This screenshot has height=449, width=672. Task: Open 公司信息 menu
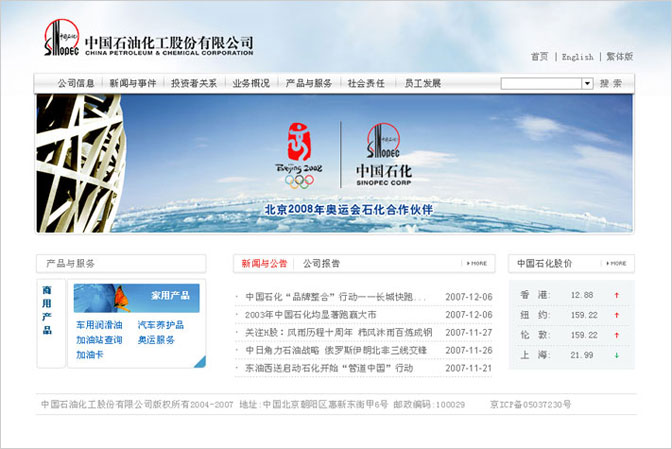click(76, 83)
